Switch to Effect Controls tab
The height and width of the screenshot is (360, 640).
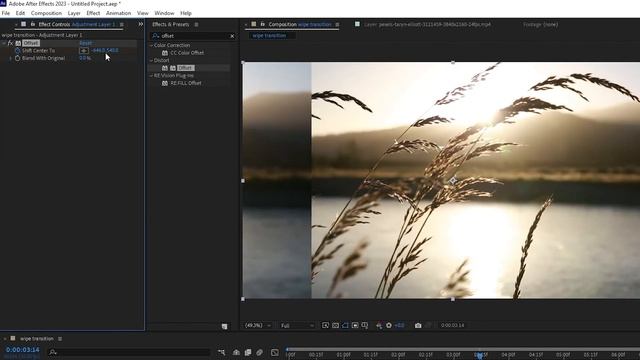[x=76, y=24]
